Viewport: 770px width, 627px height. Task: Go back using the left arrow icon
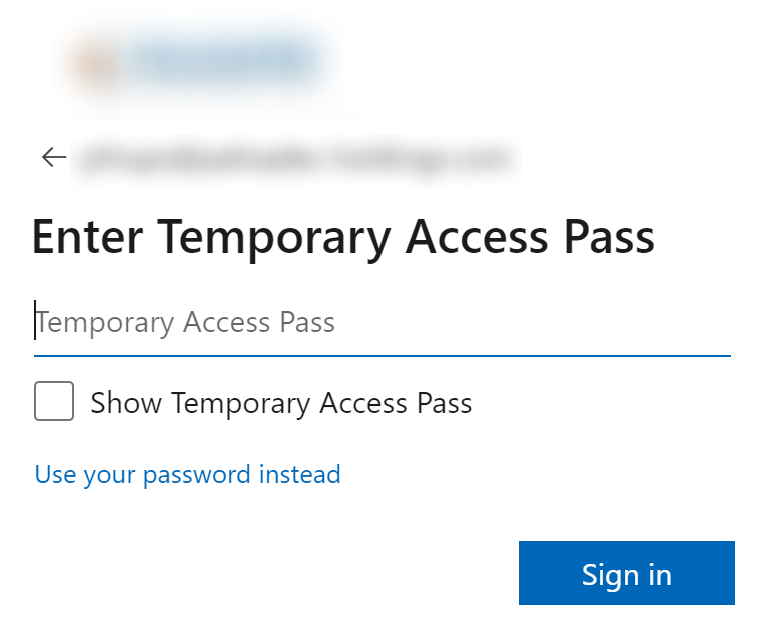coord(54,157)
